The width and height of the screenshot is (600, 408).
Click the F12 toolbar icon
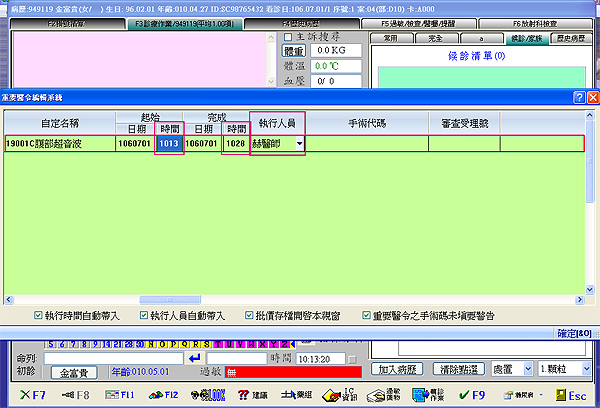click(166, 395)
